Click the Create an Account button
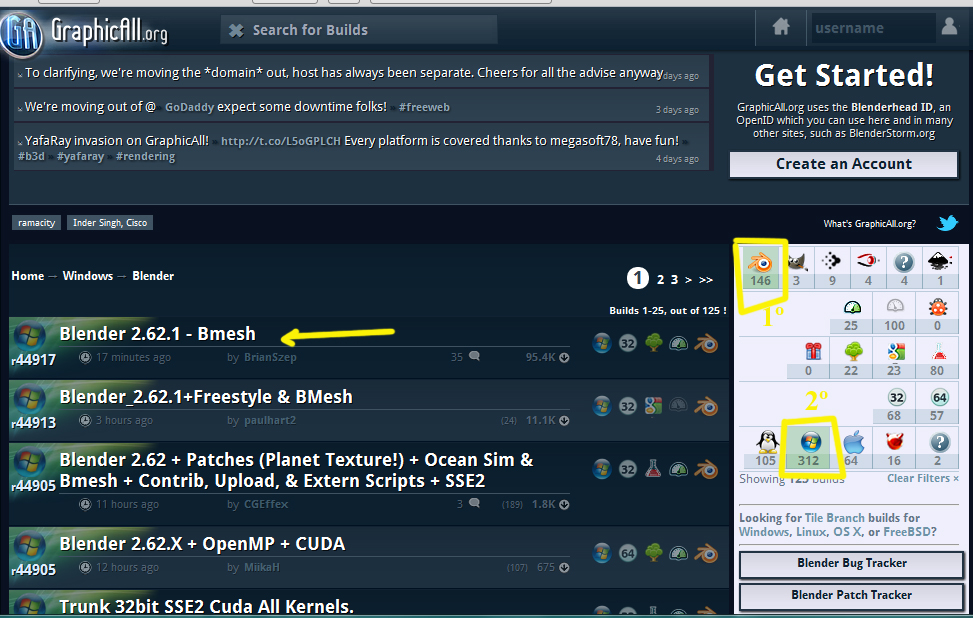The width and height of the screenshot is (973, 618). pos(843,164)
